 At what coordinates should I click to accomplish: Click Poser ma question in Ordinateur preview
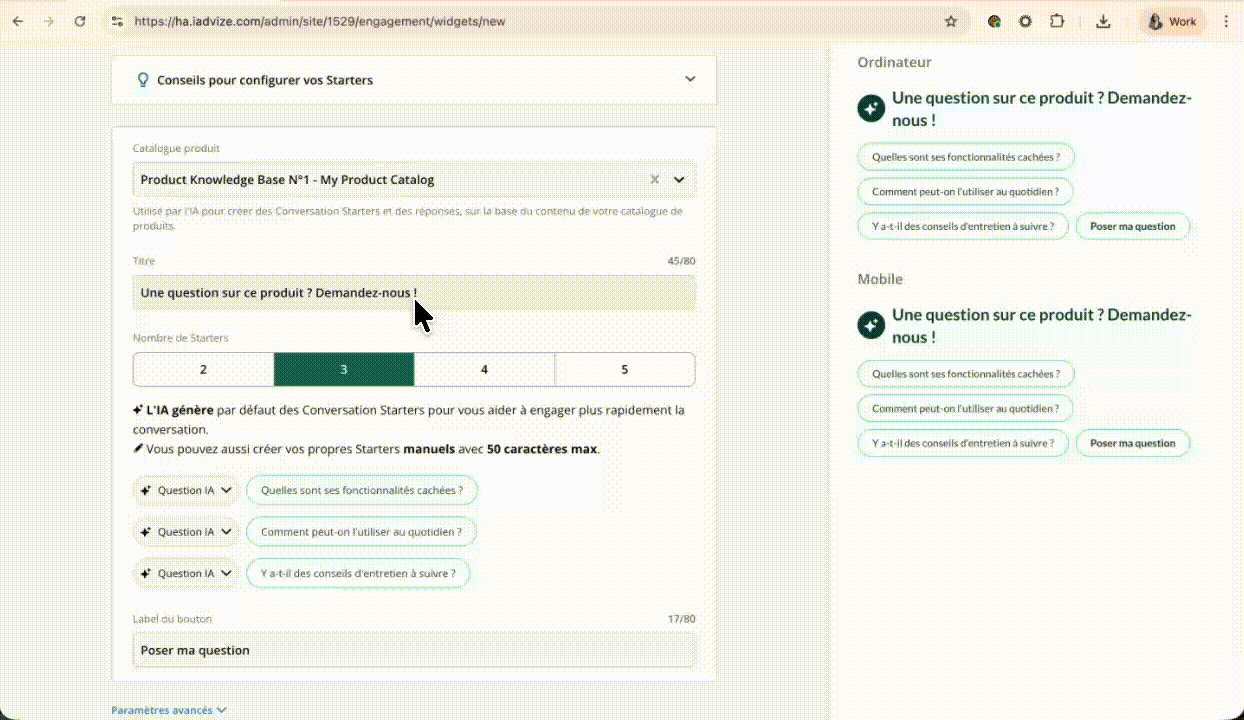(1132, 226)
